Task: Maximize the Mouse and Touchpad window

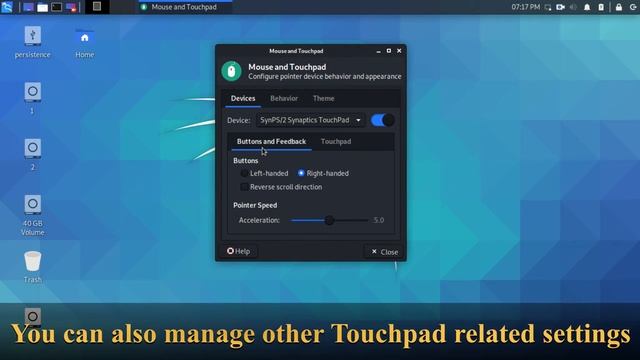Action: pyautogui.click(x=389, y=51)
